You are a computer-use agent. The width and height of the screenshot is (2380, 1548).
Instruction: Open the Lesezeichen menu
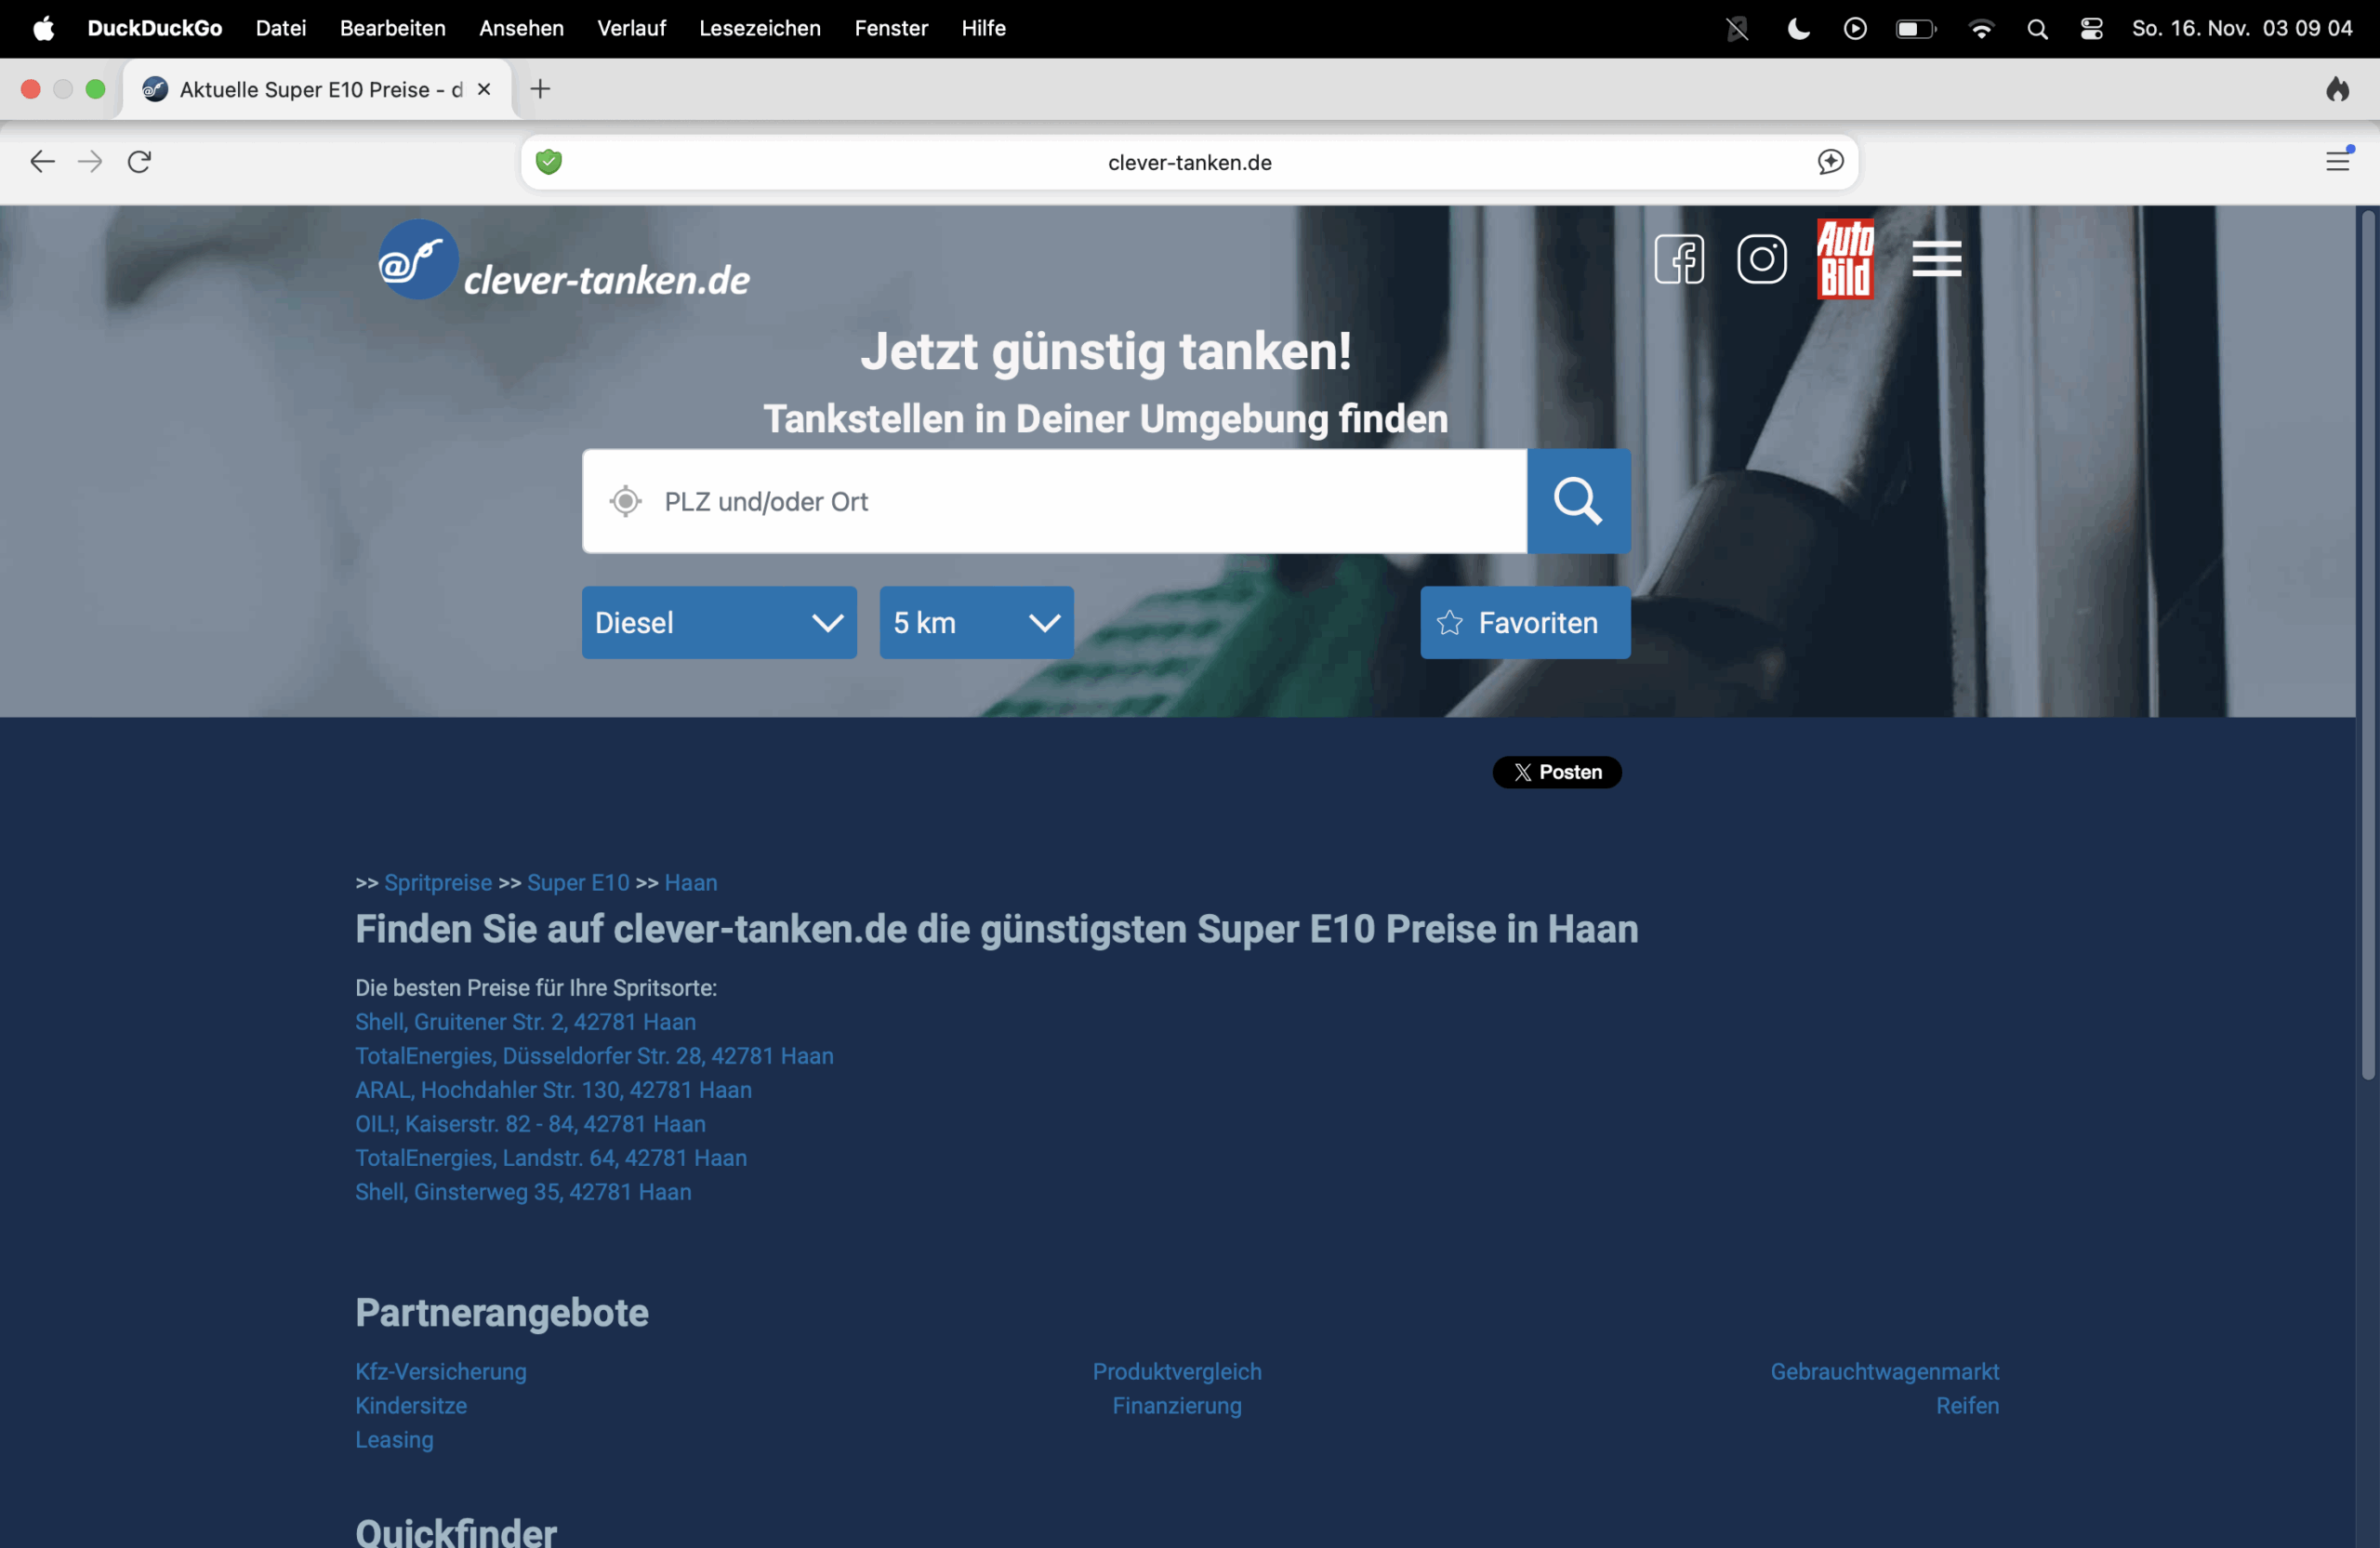coord(759,28)
